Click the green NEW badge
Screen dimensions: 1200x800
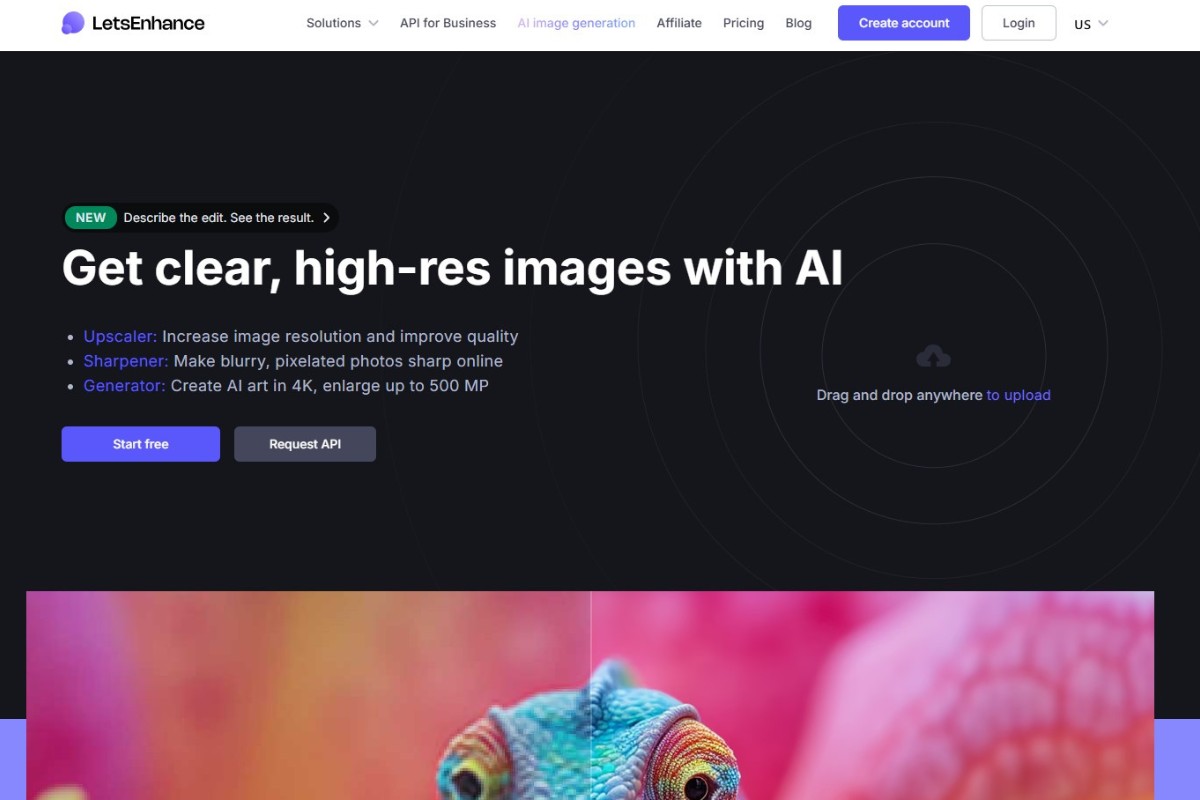pos(91,217)
